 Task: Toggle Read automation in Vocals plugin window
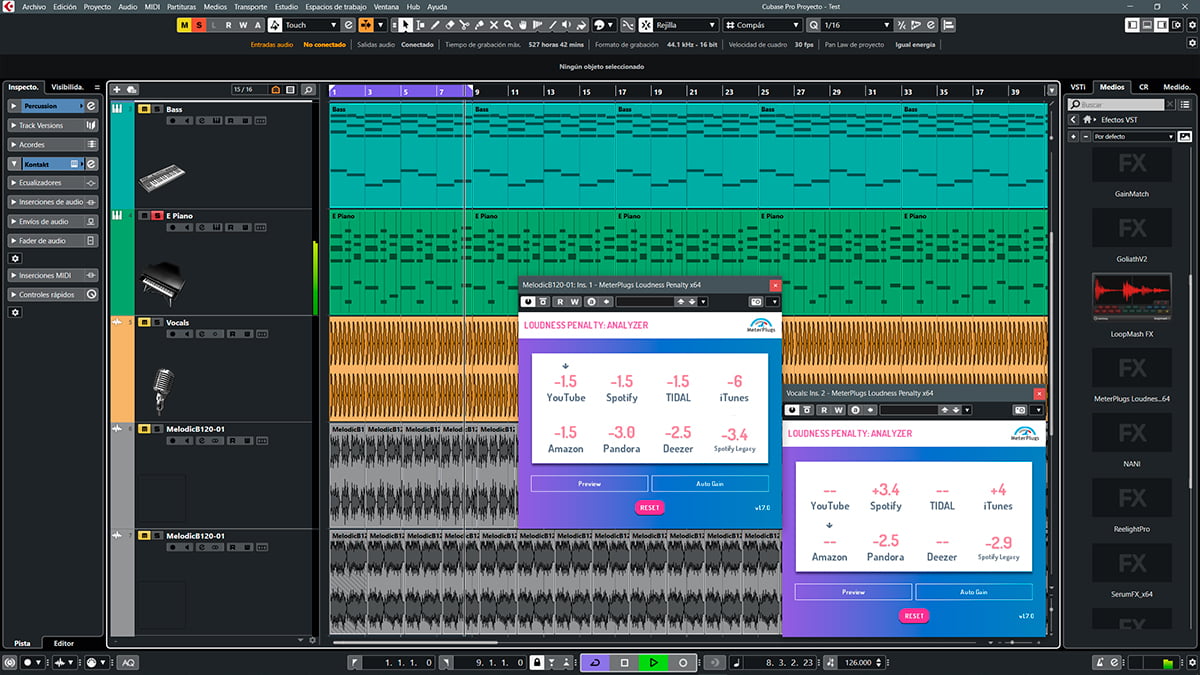click(x=825, y=410)
